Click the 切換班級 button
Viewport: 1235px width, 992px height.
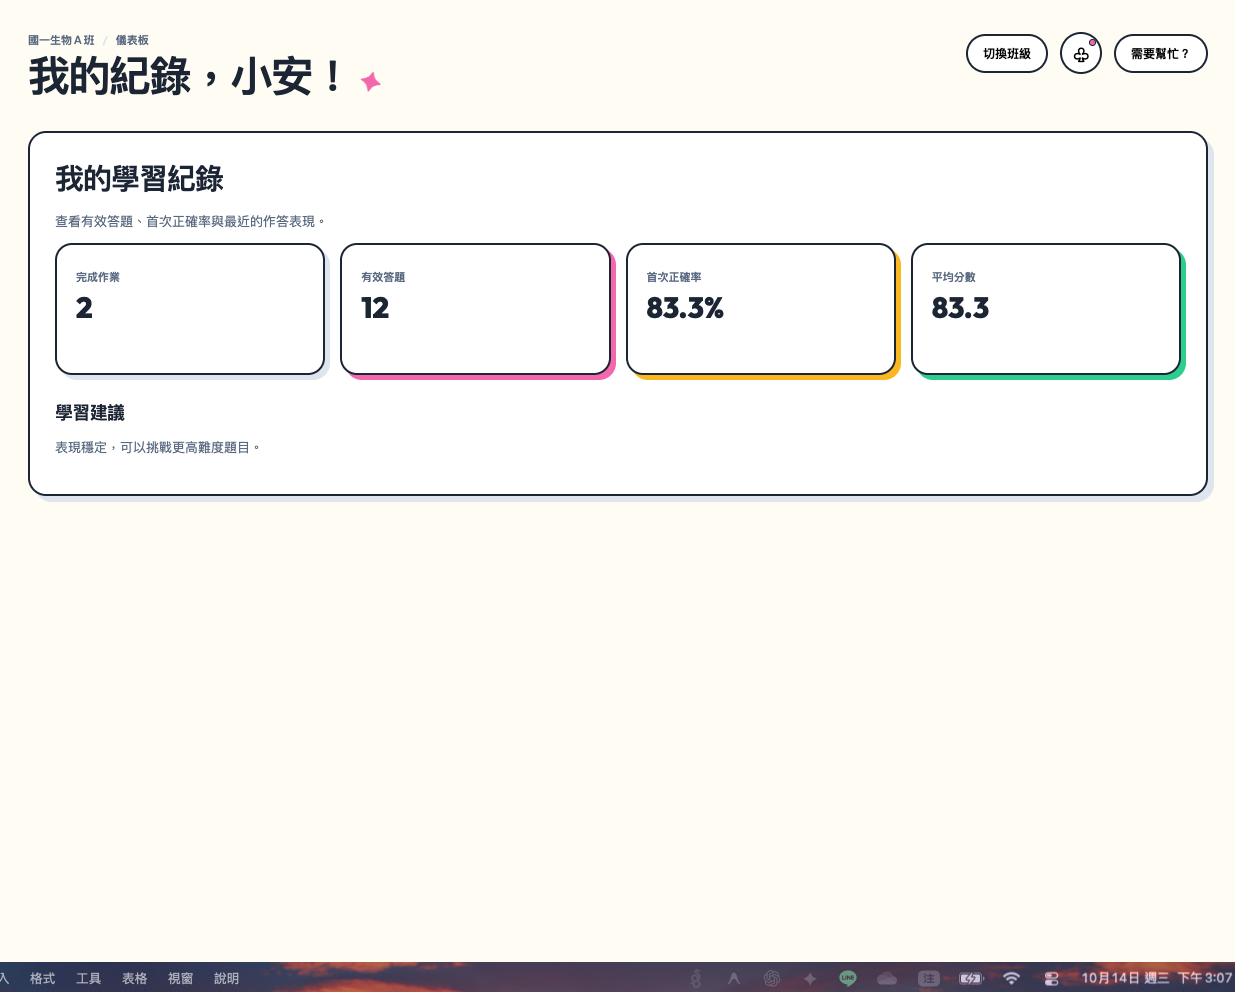tap(1006, 54)
